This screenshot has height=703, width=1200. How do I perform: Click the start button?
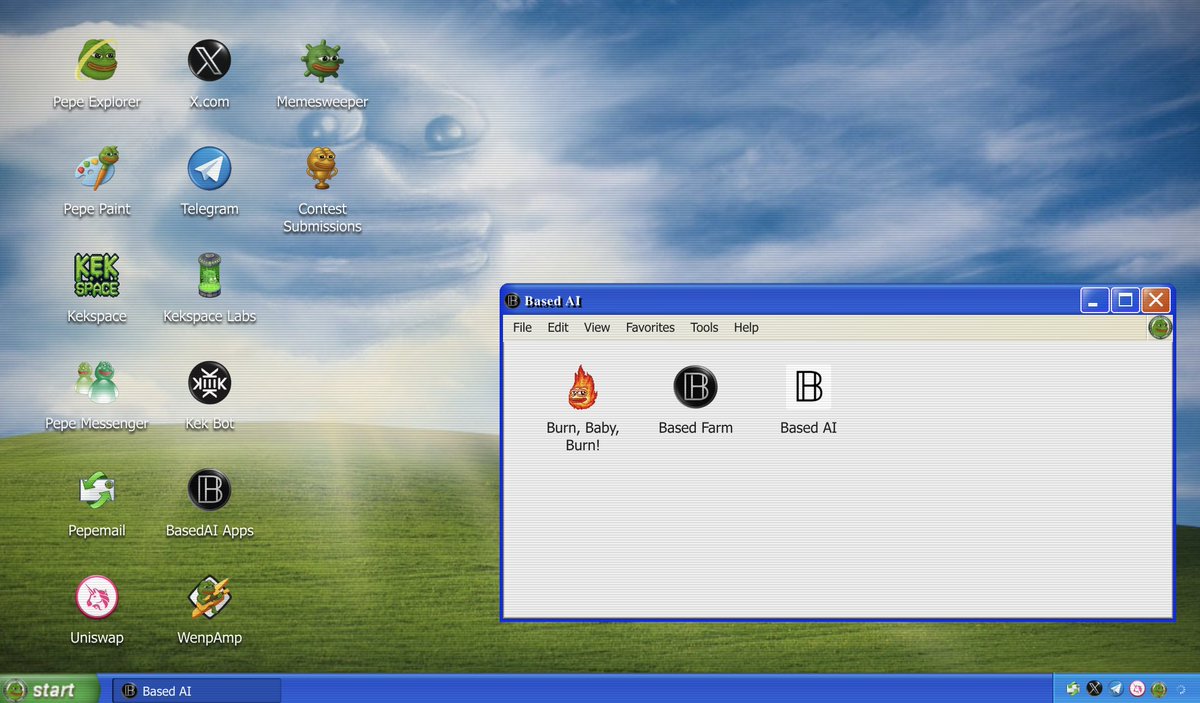[50, 689]
